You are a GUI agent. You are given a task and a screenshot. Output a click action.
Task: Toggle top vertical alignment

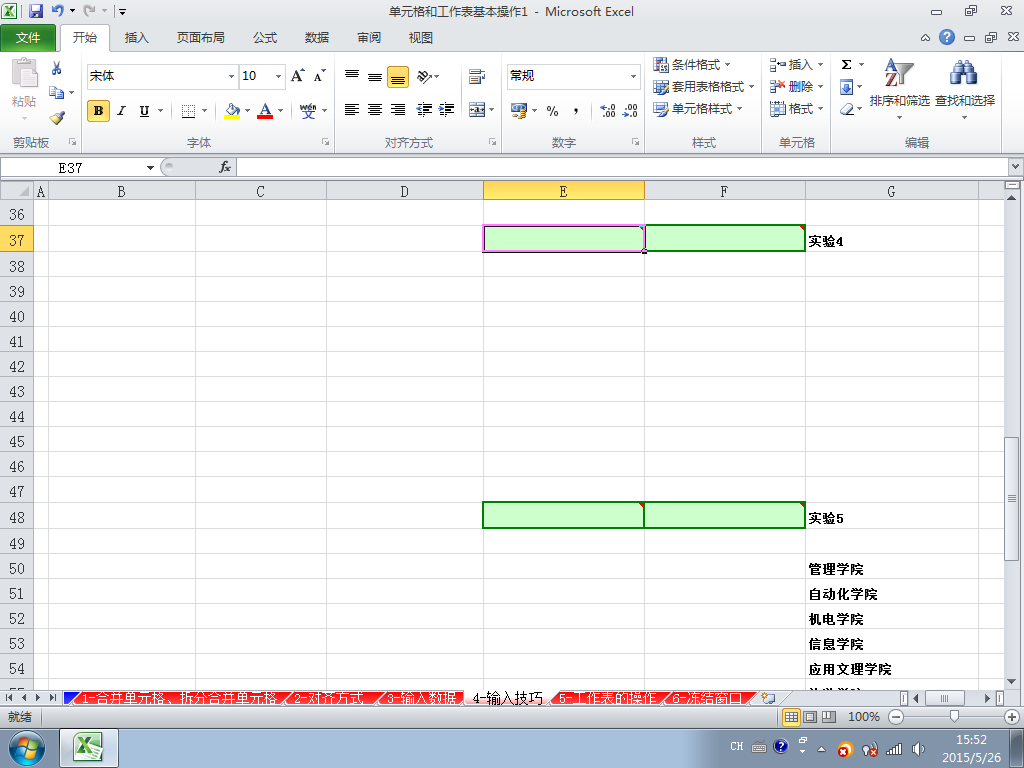pos(352,76)
